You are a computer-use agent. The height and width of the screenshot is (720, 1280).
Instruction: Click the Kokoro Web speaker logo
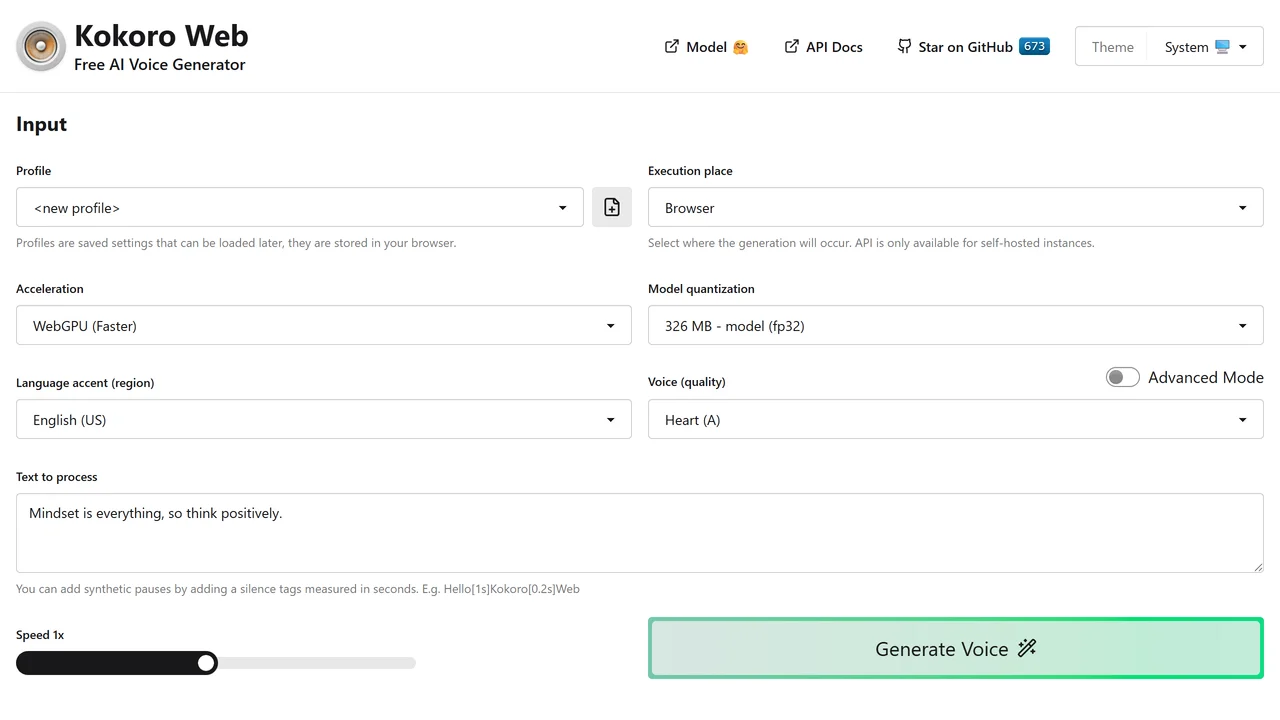(x=41, y=47)
